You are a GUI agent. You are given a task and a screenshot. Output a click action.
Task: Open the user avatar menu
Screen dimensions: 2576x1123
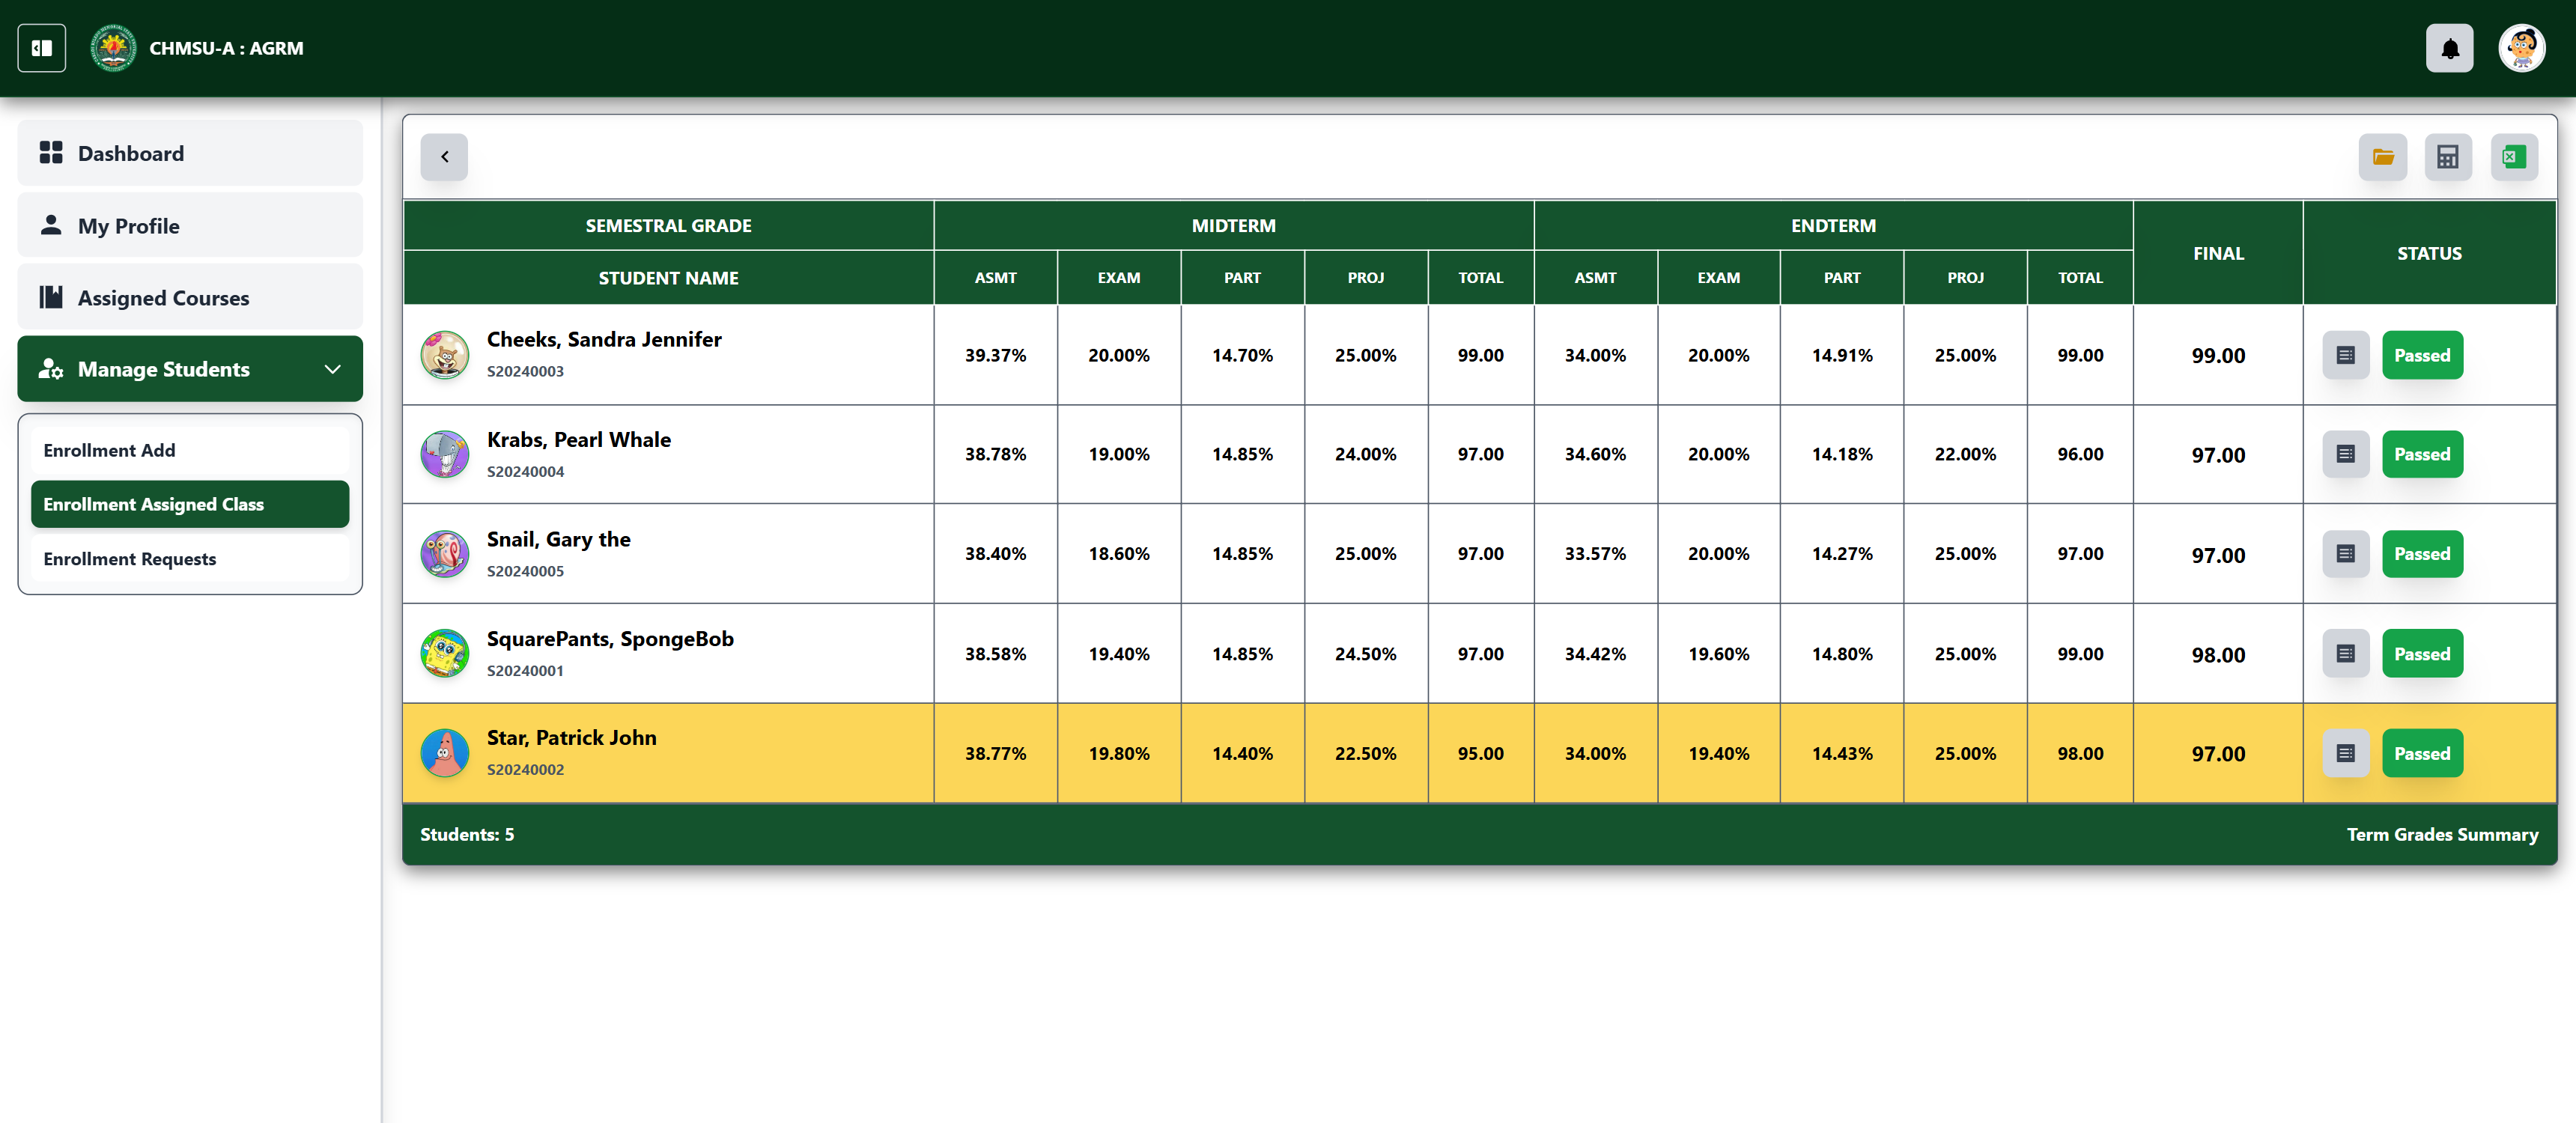tap(2521, 48)
